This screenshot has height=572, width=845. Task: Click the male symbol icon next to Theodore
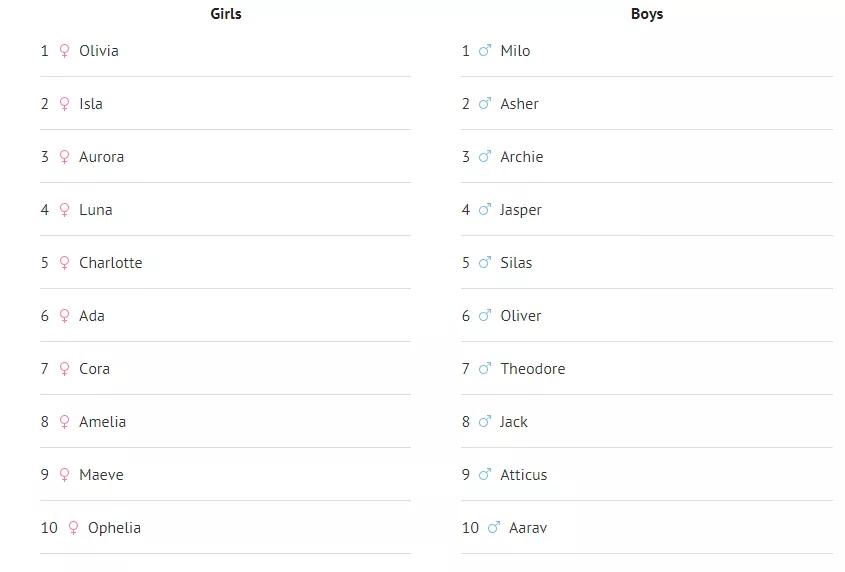click(x=485, y=369)
